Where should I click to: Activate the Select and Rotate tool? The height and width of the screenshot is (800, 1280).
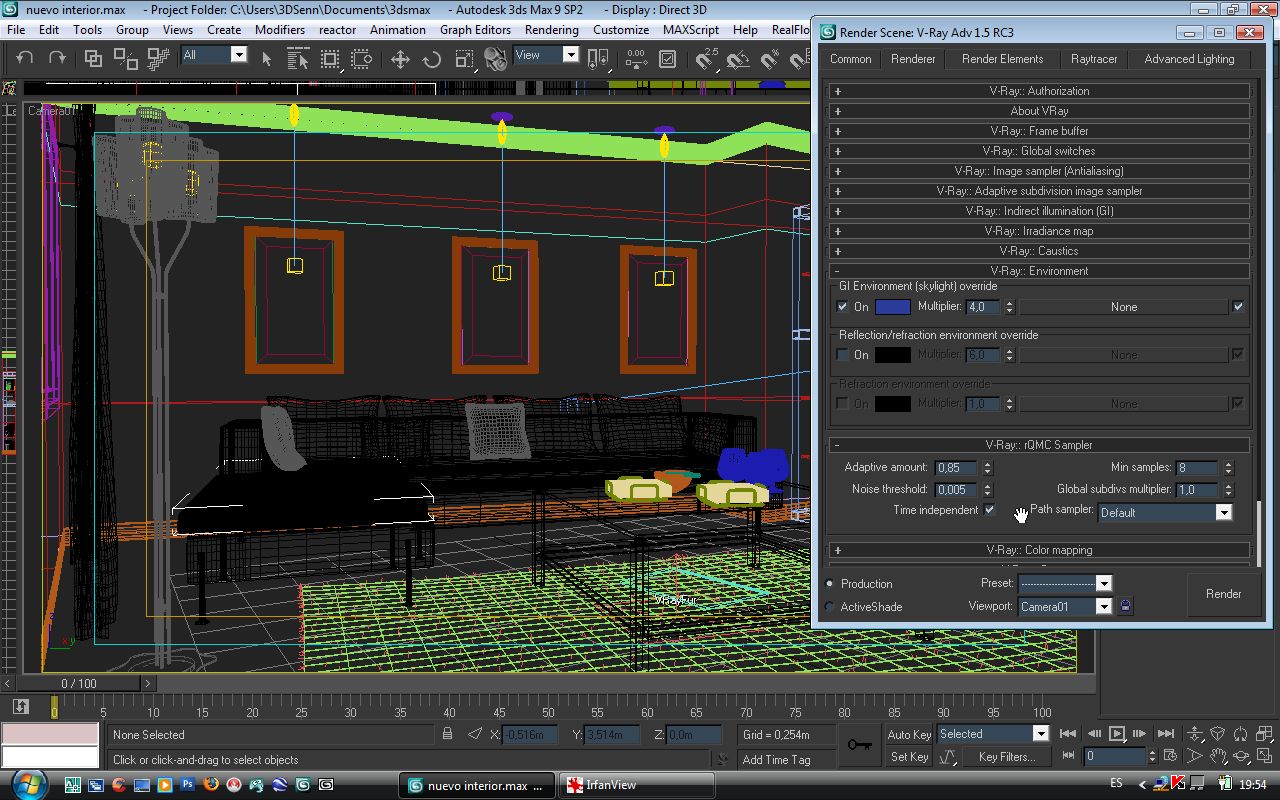[432, 59]
